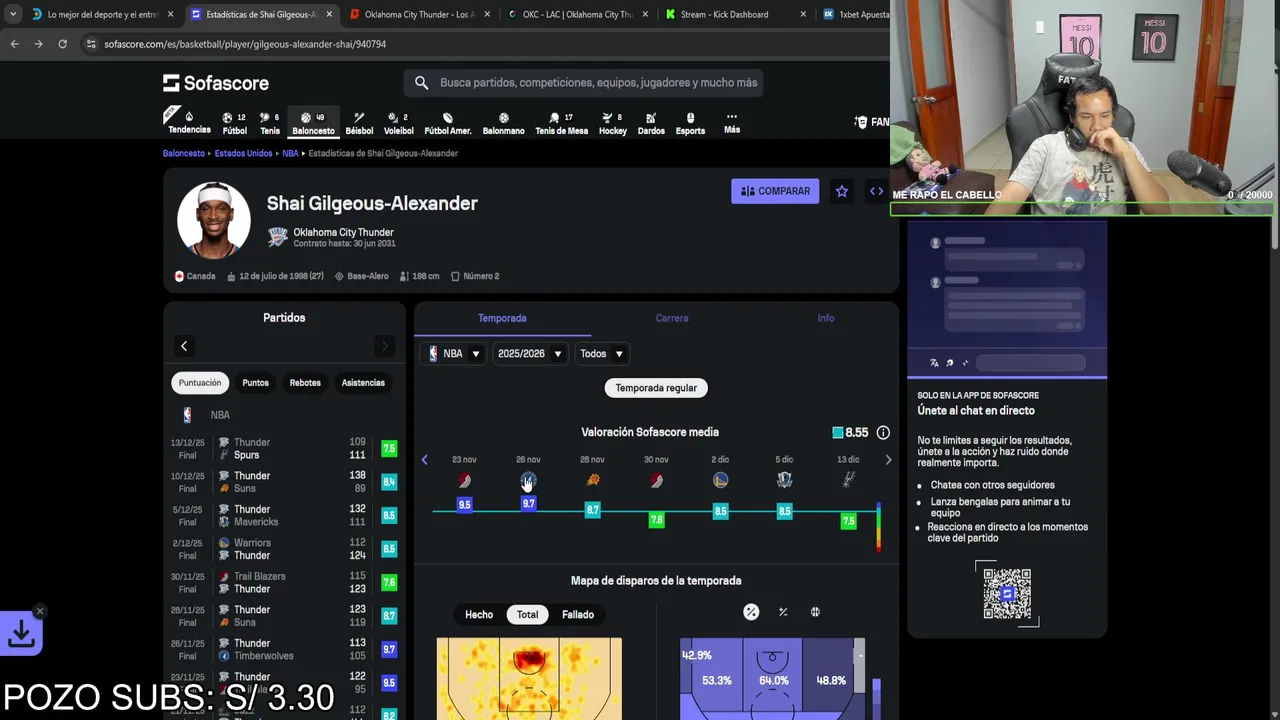Switch to the Carrera tab

coord(672,318)
